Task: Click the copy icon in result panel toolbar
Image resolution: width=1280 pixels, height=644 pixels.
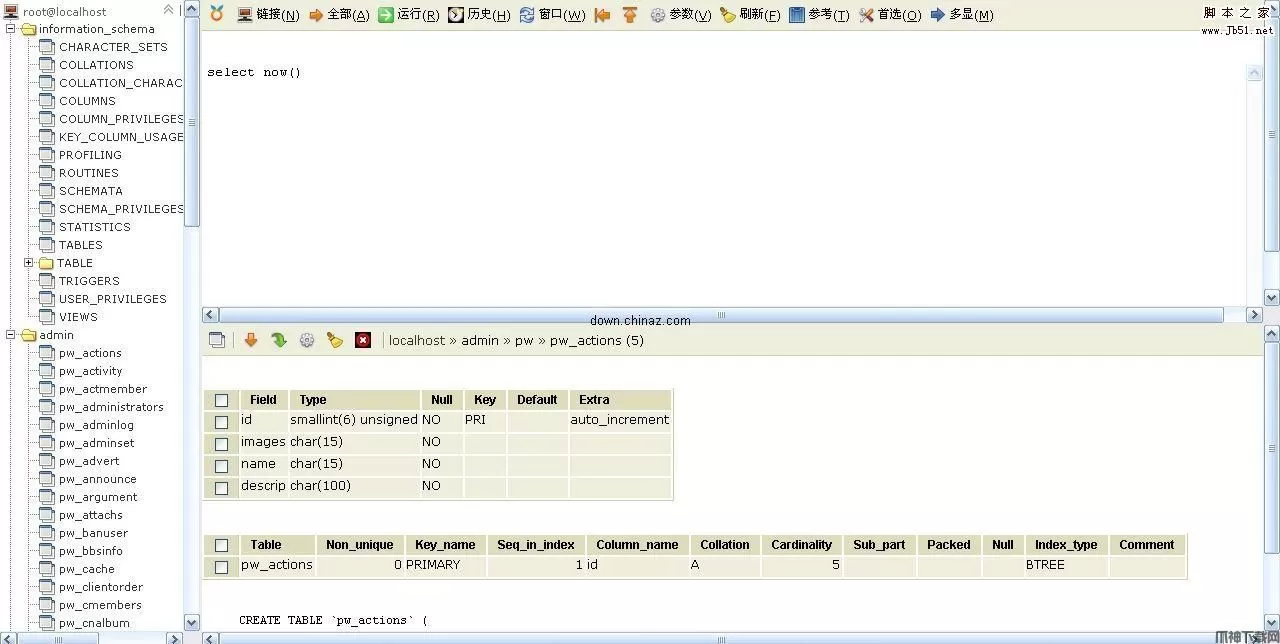Action: tap(217, 340)
